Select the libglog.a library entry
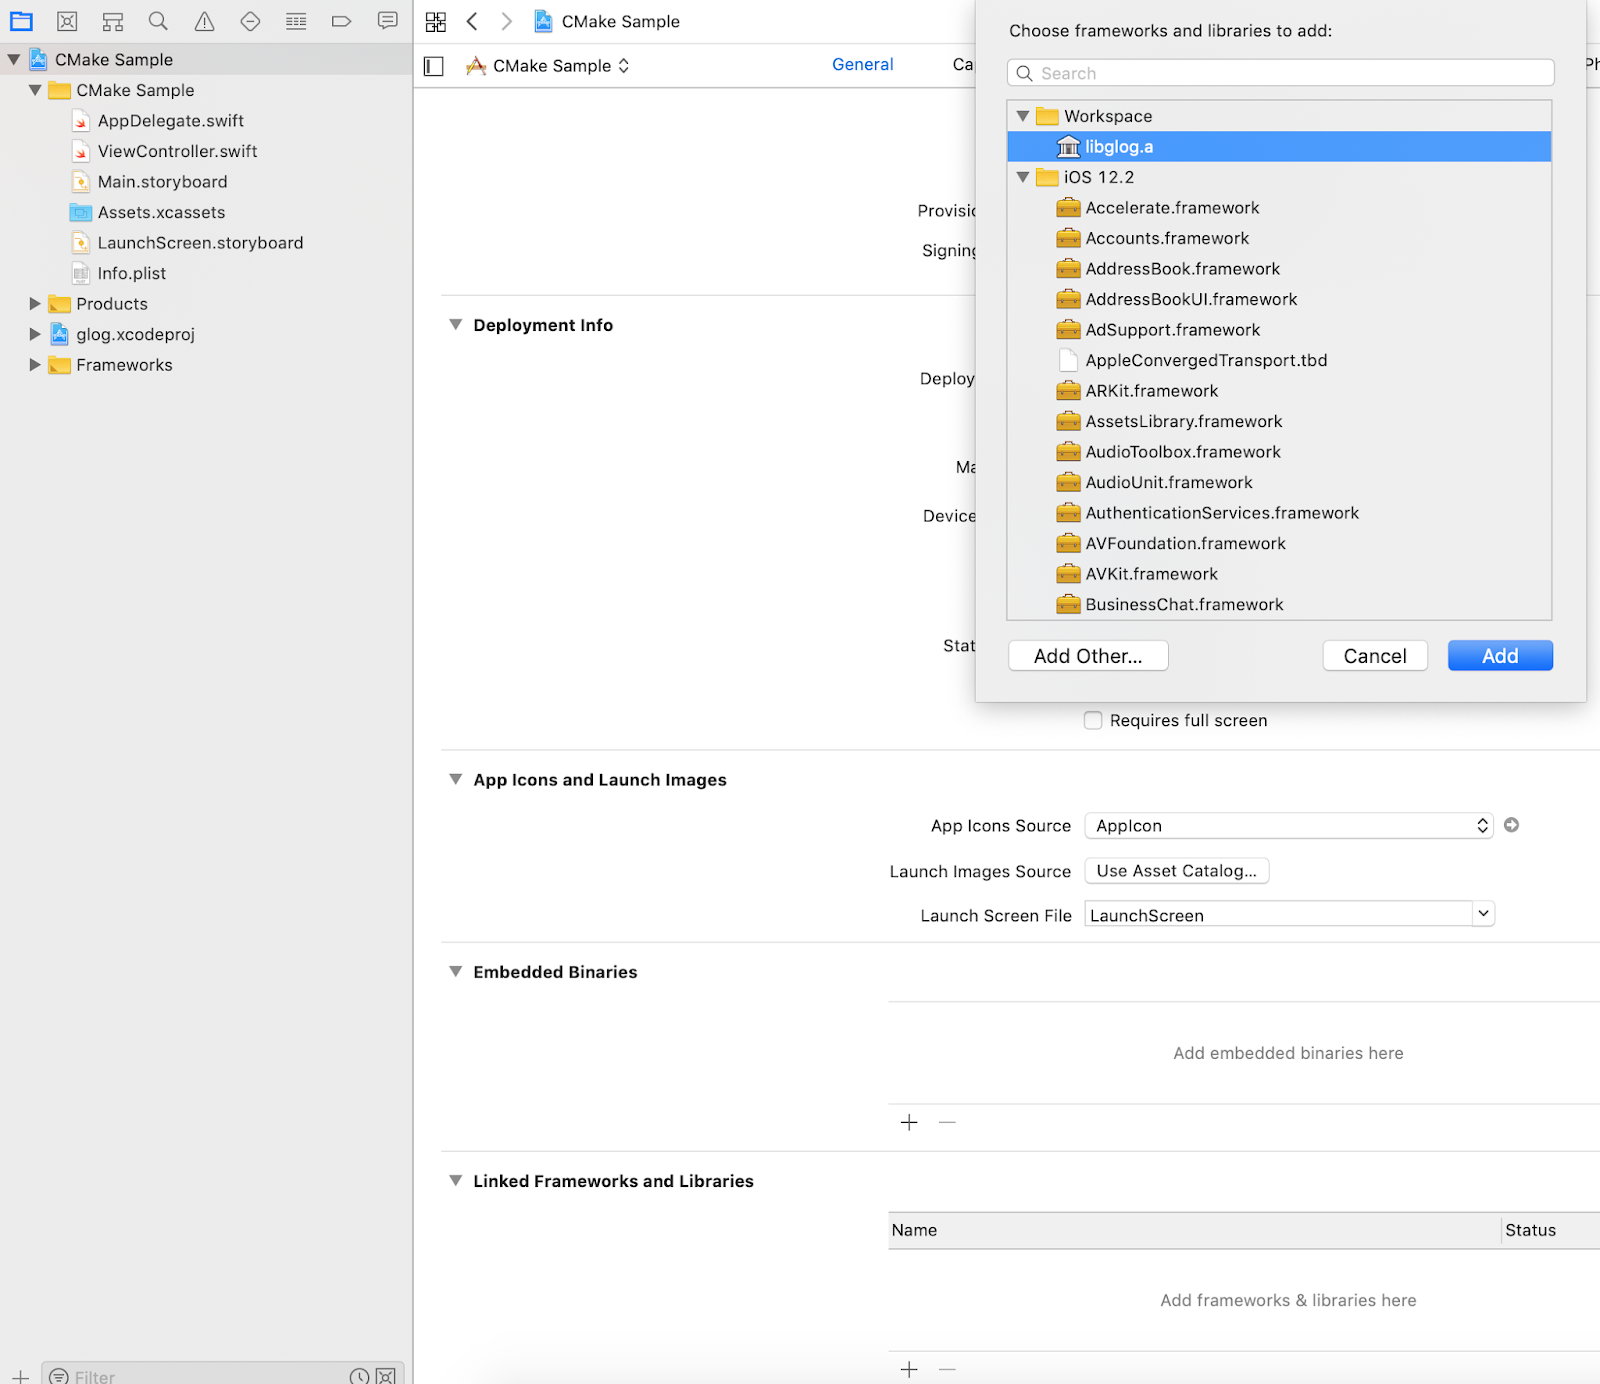 click(1279, 147)
